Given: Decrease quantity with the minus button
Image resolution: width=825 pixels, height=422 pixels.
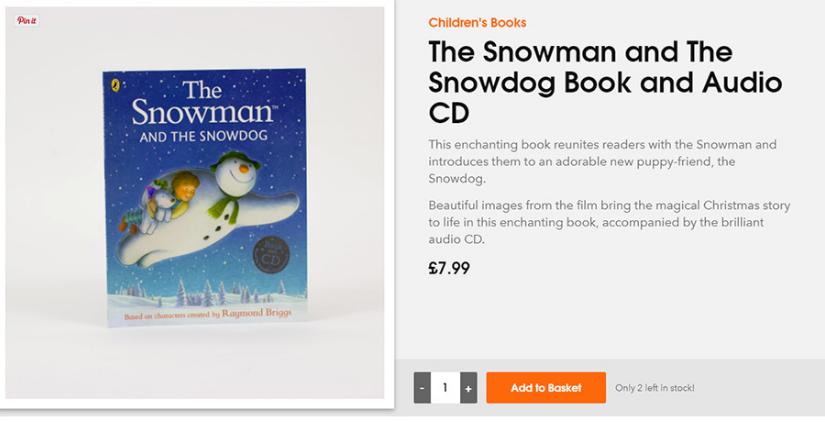Looking at the screenshot, I should pyautogui.click(x=422, y=388).
